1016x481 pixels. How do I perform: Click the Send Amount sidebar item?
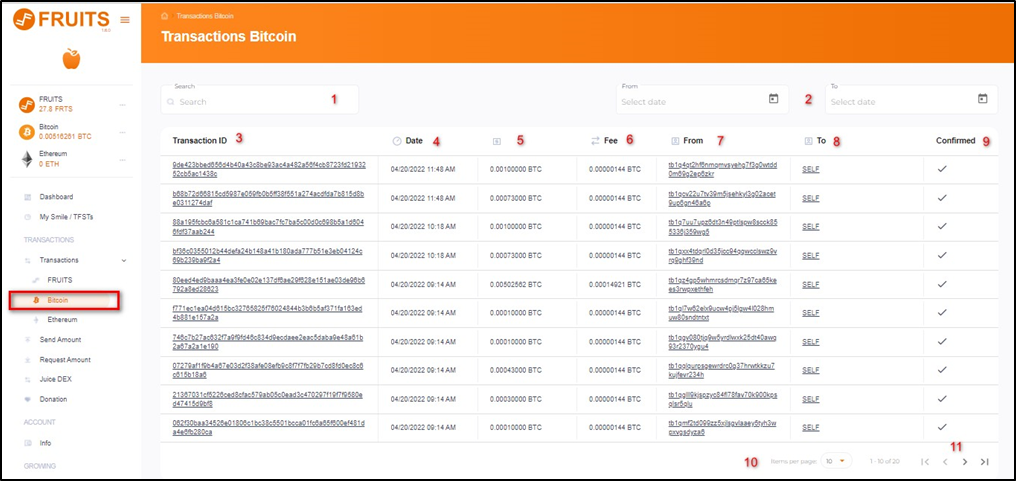coord(60,340)
